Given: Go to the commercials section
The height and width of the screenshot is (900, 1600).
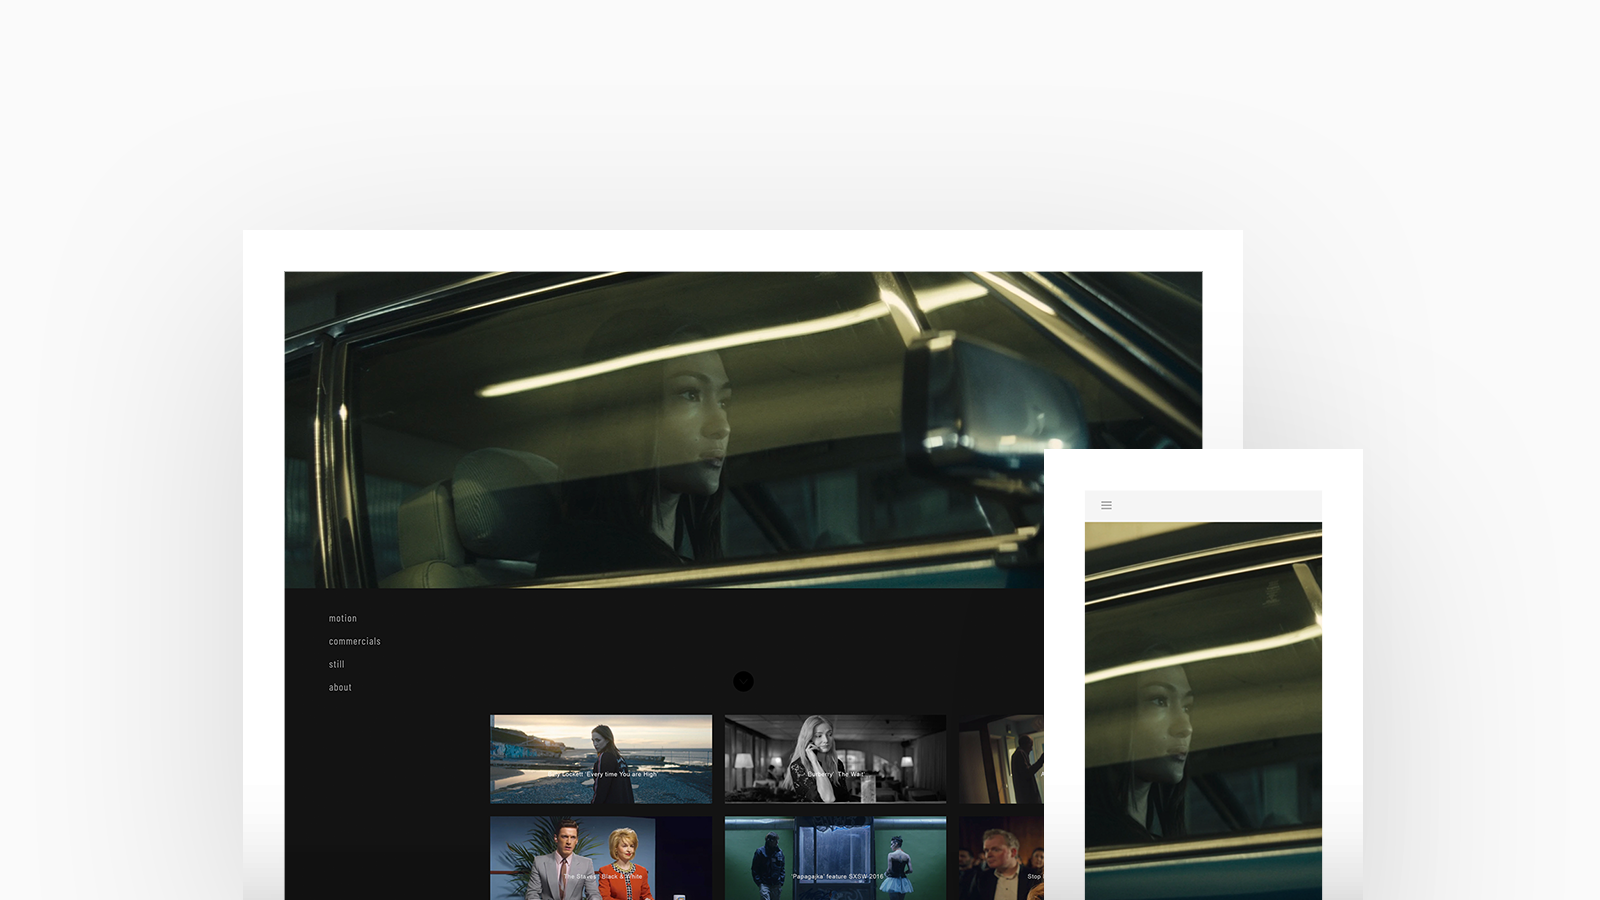Looking at the screenshot, I should 355,641.
